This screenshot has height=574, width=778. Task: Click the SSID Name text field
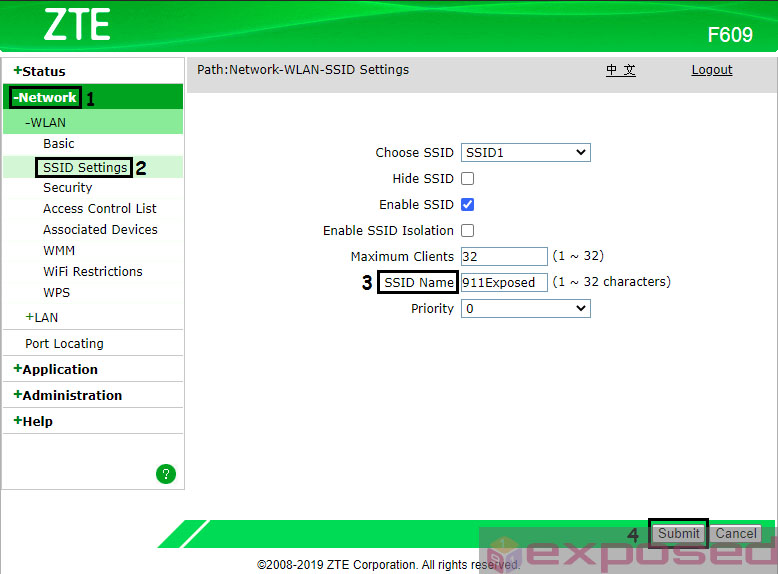504,283
